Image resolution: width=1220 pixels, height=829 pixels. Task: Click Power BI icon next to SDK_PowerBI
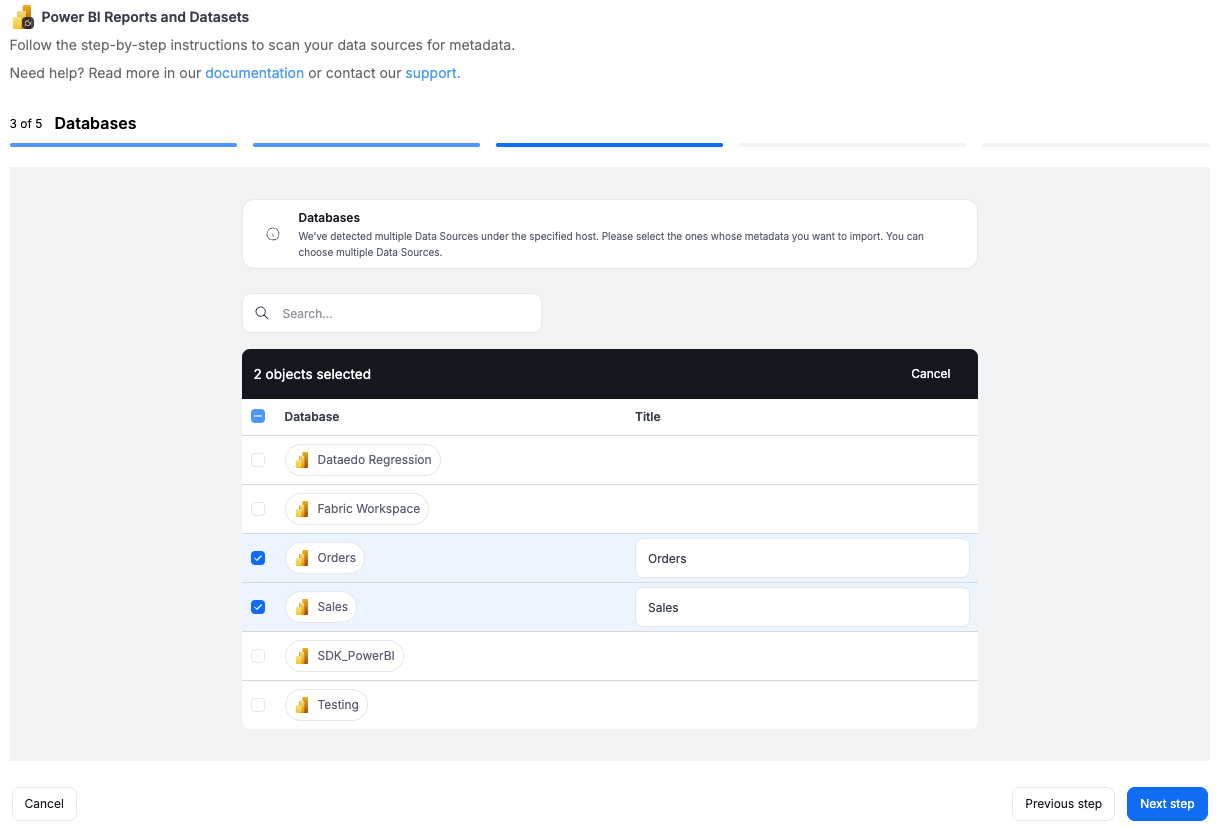[x=302, y=656]
